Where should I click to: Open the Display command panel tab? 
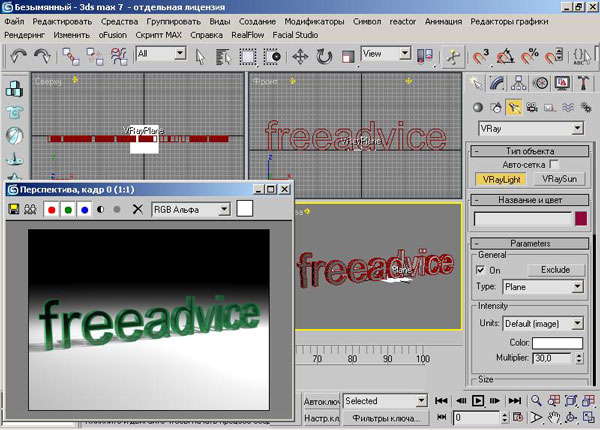(562, 83)
